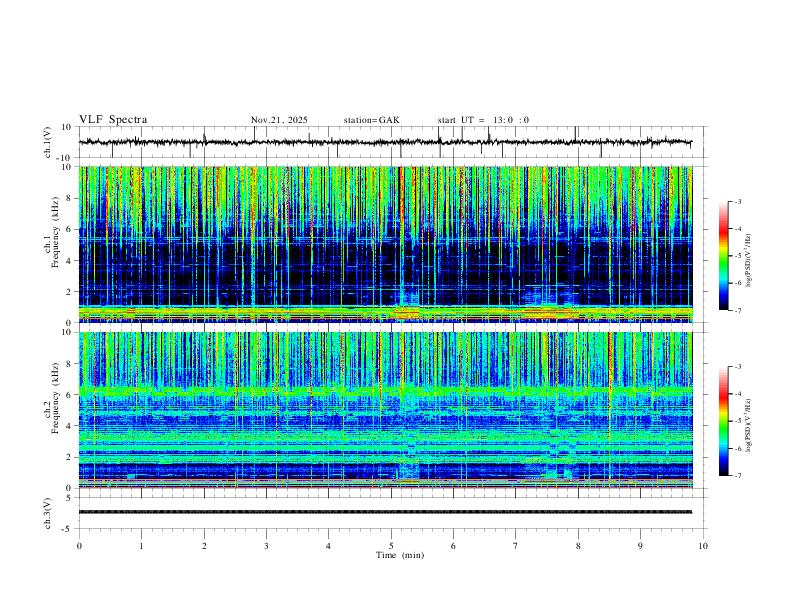The width and height of the screenshot is (792, 612).
Task: Click the 'ch.1(V)' waveform axis label
Action: tap(48, 142)
